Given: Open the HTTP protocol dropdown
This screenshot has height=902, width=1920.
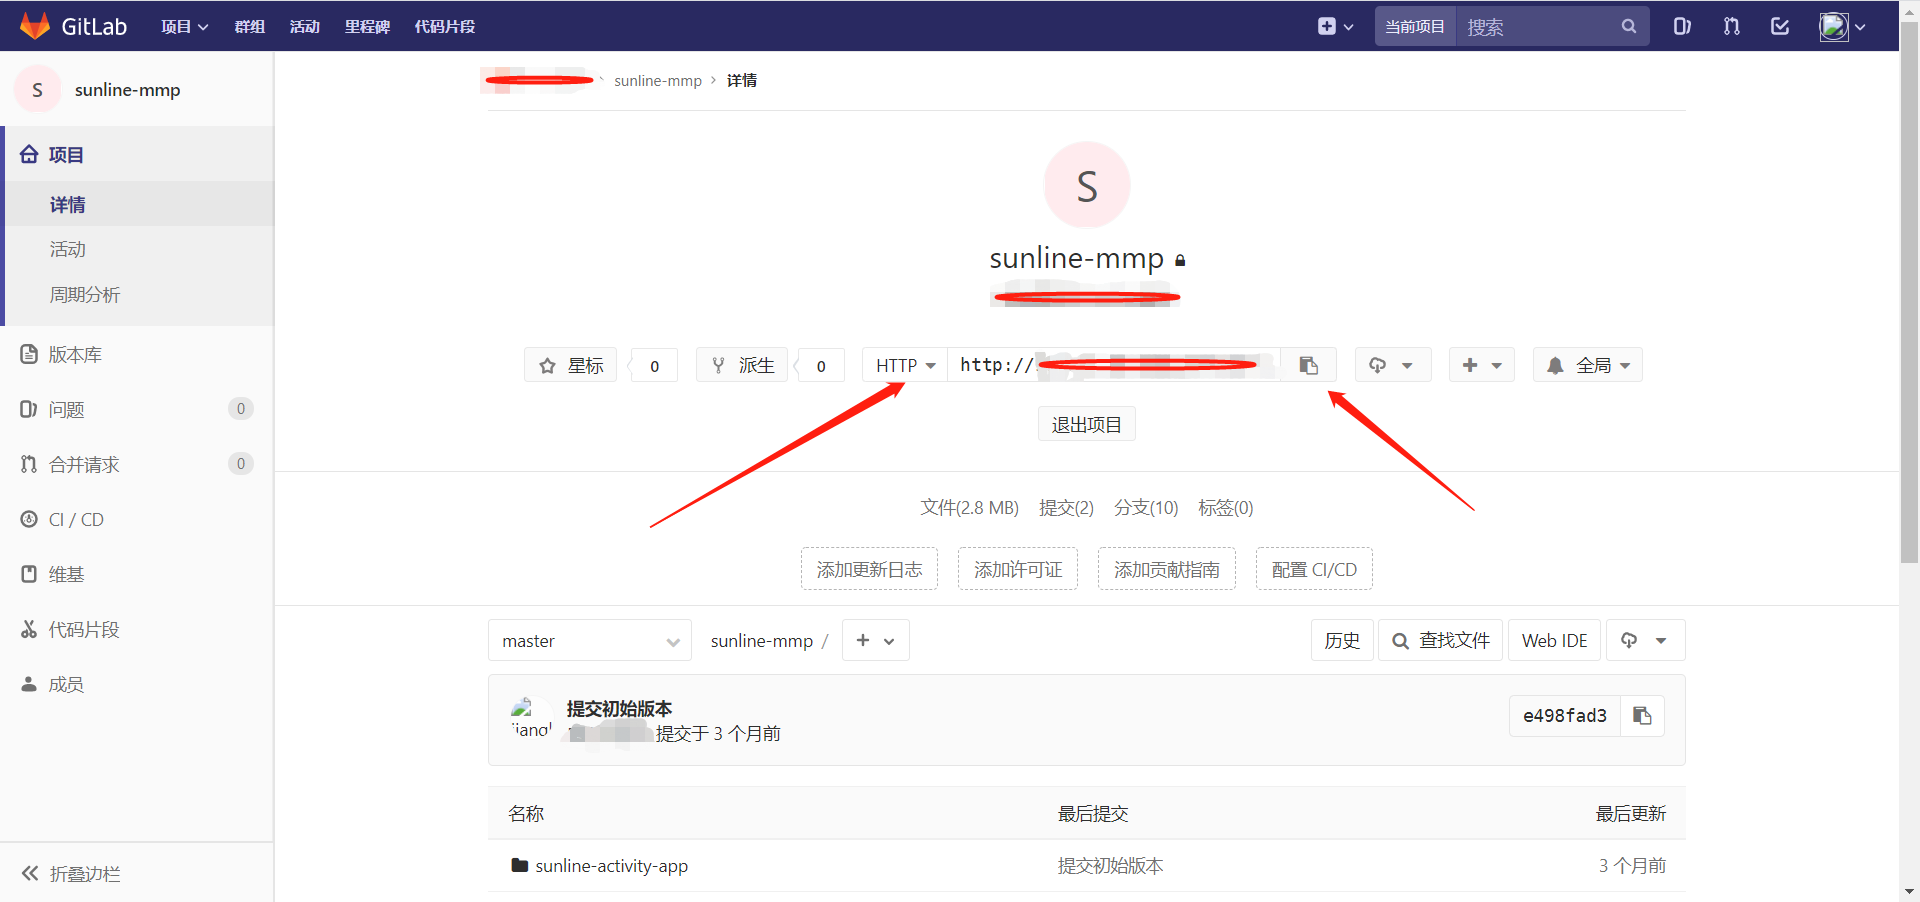Looking at the screenshot, I should click(x=905, y=366).
